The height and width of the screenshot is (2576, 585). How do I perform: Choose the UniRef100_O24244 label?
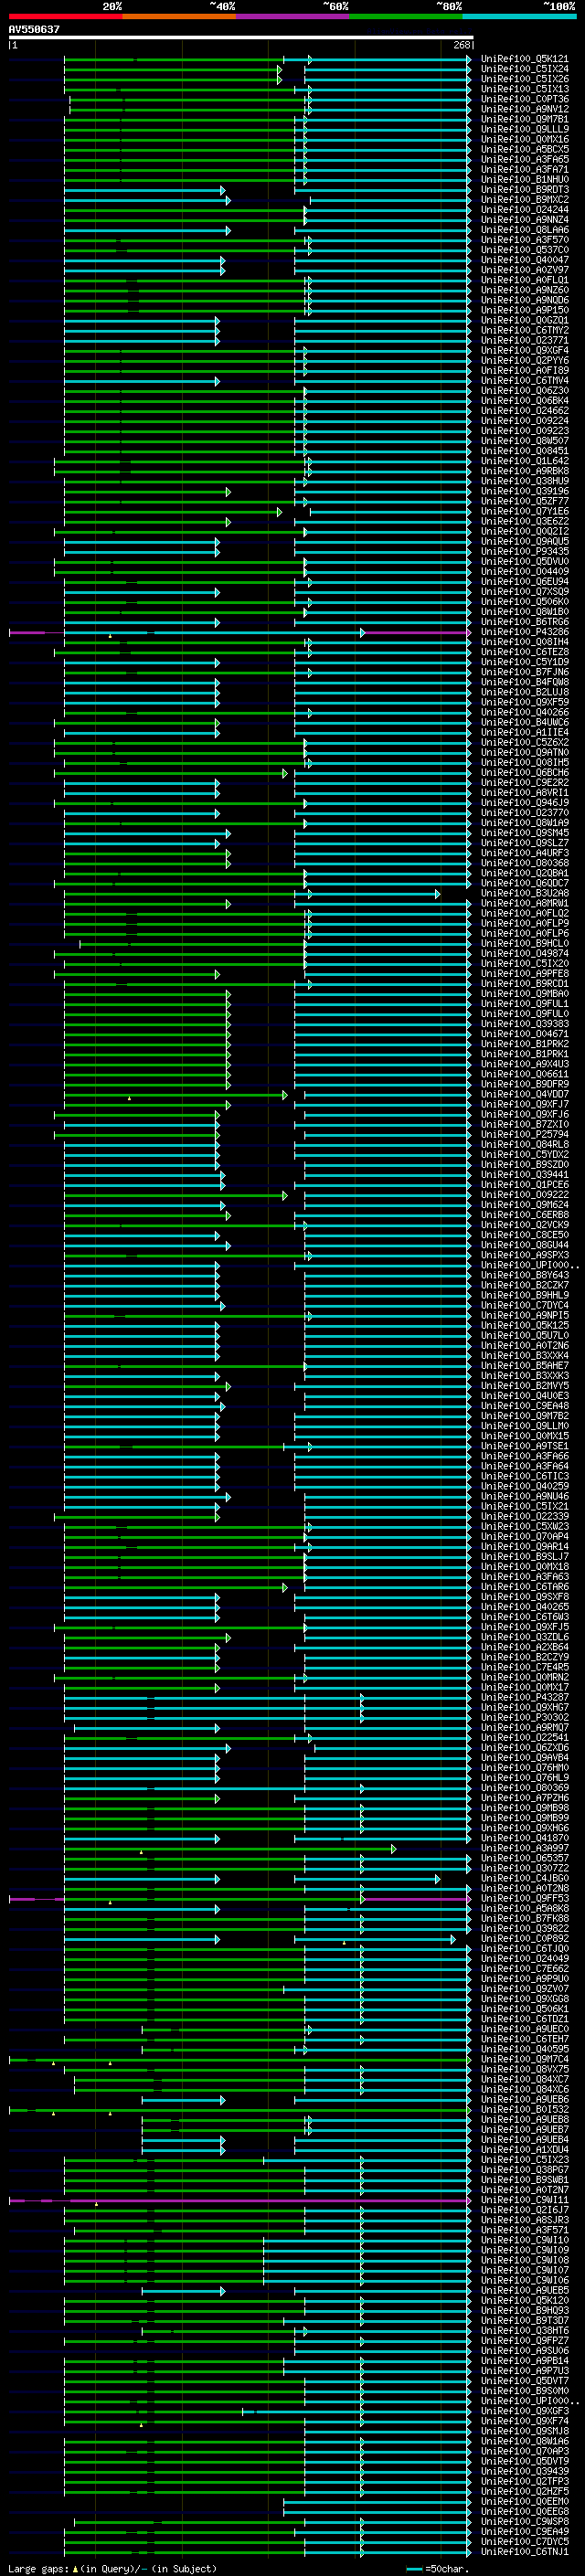[x=524, y=210]
